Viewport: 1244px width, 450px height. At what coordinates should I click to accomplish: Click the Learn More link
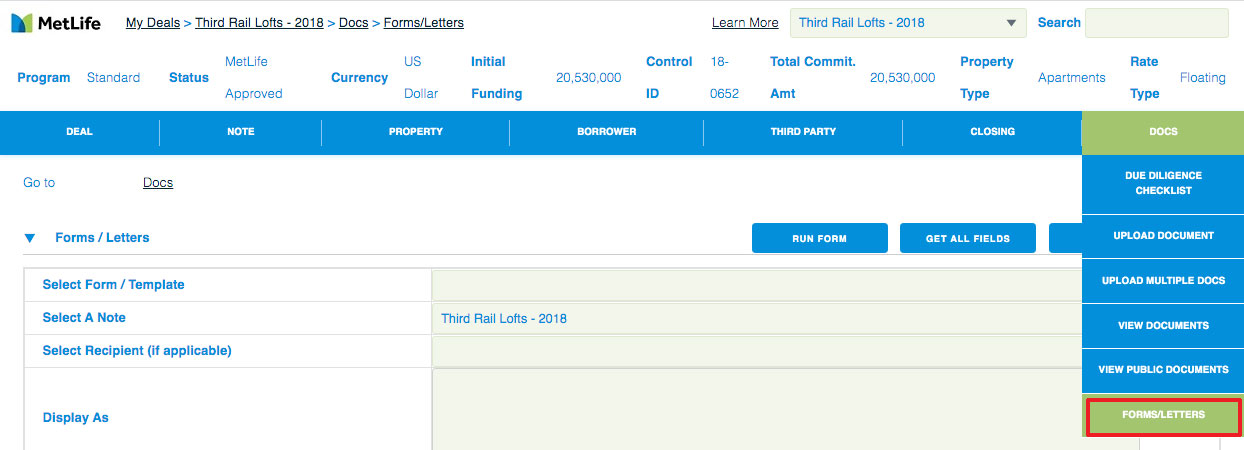tap(745, 22)
